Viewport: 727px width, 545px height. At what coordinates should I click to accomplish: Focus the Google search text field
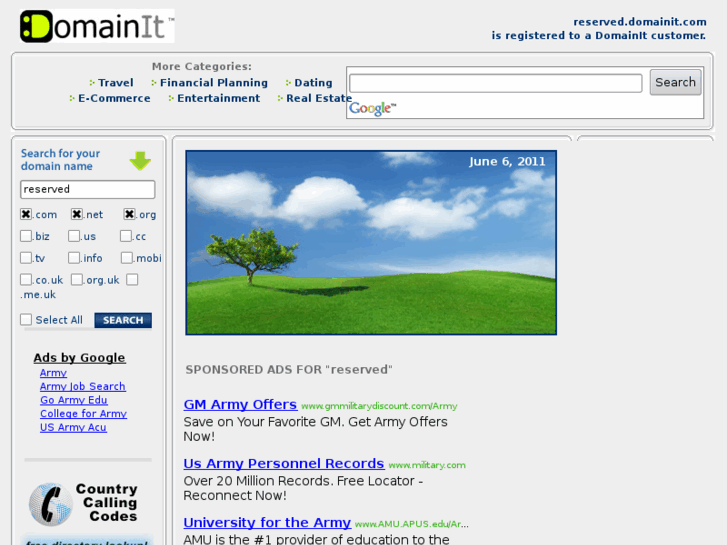click(496, 83)
